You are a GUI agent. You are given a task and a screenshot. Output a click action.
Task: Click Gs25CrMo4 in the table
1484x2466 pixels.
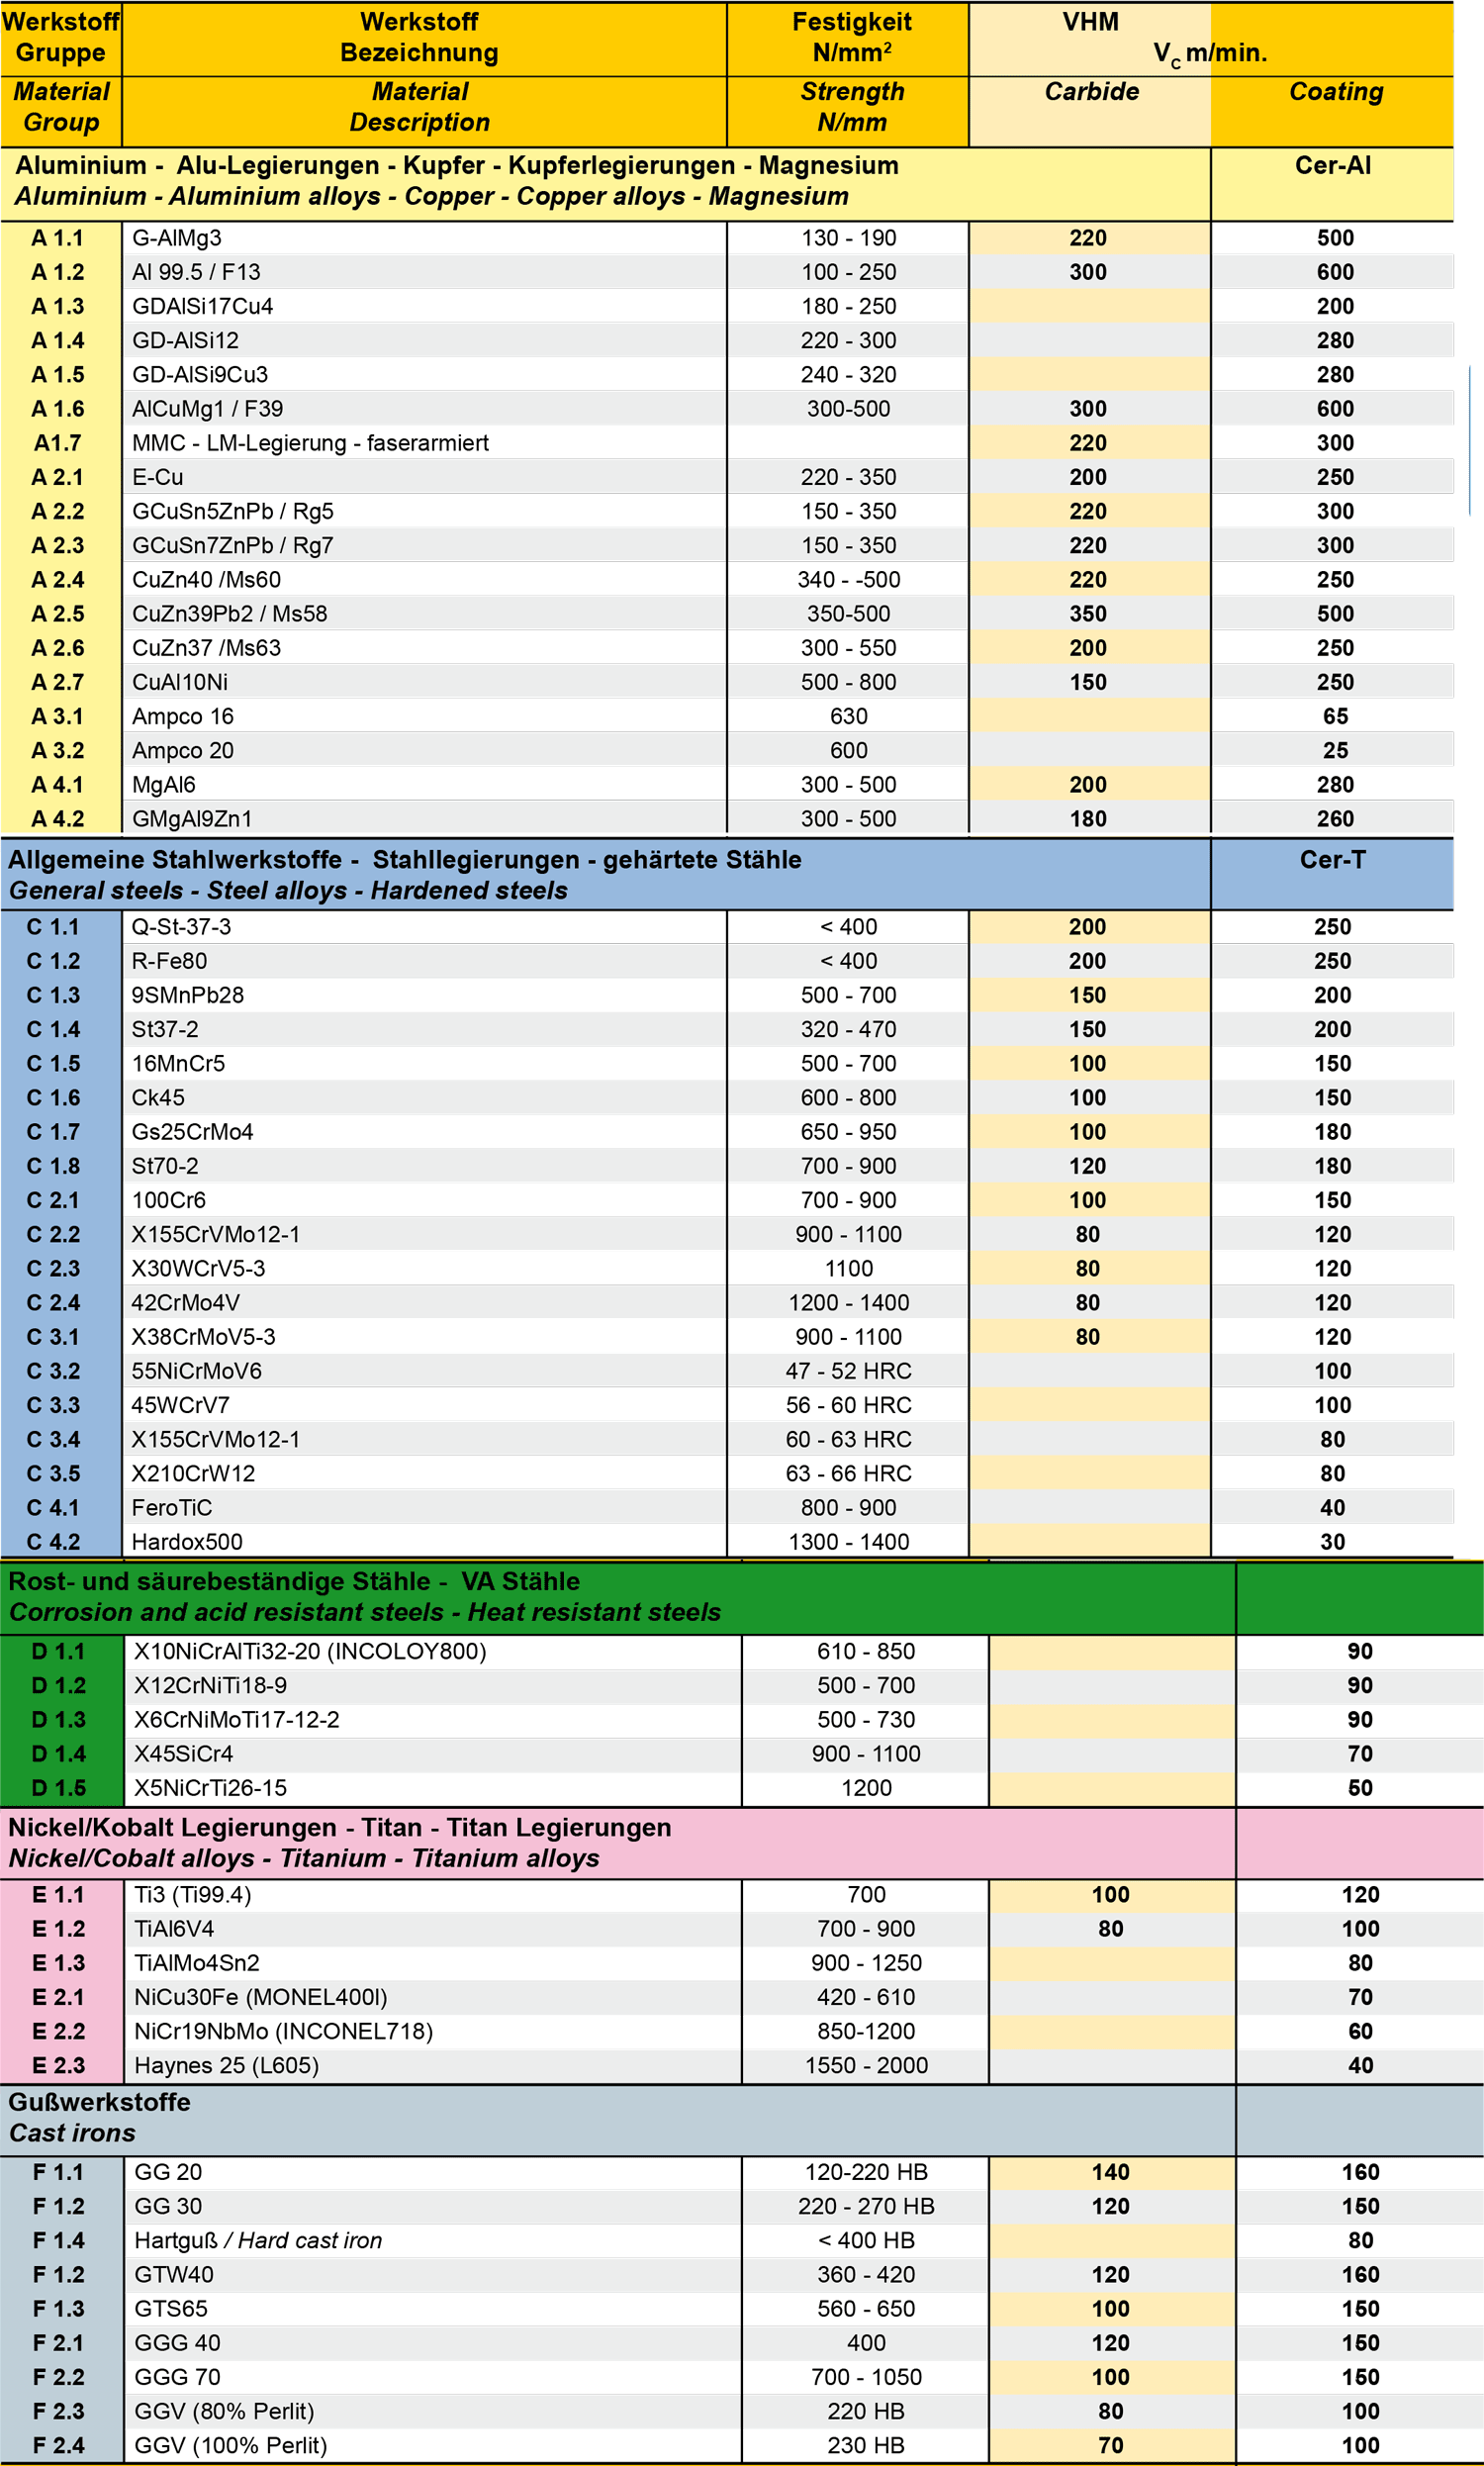point(192,1131)
